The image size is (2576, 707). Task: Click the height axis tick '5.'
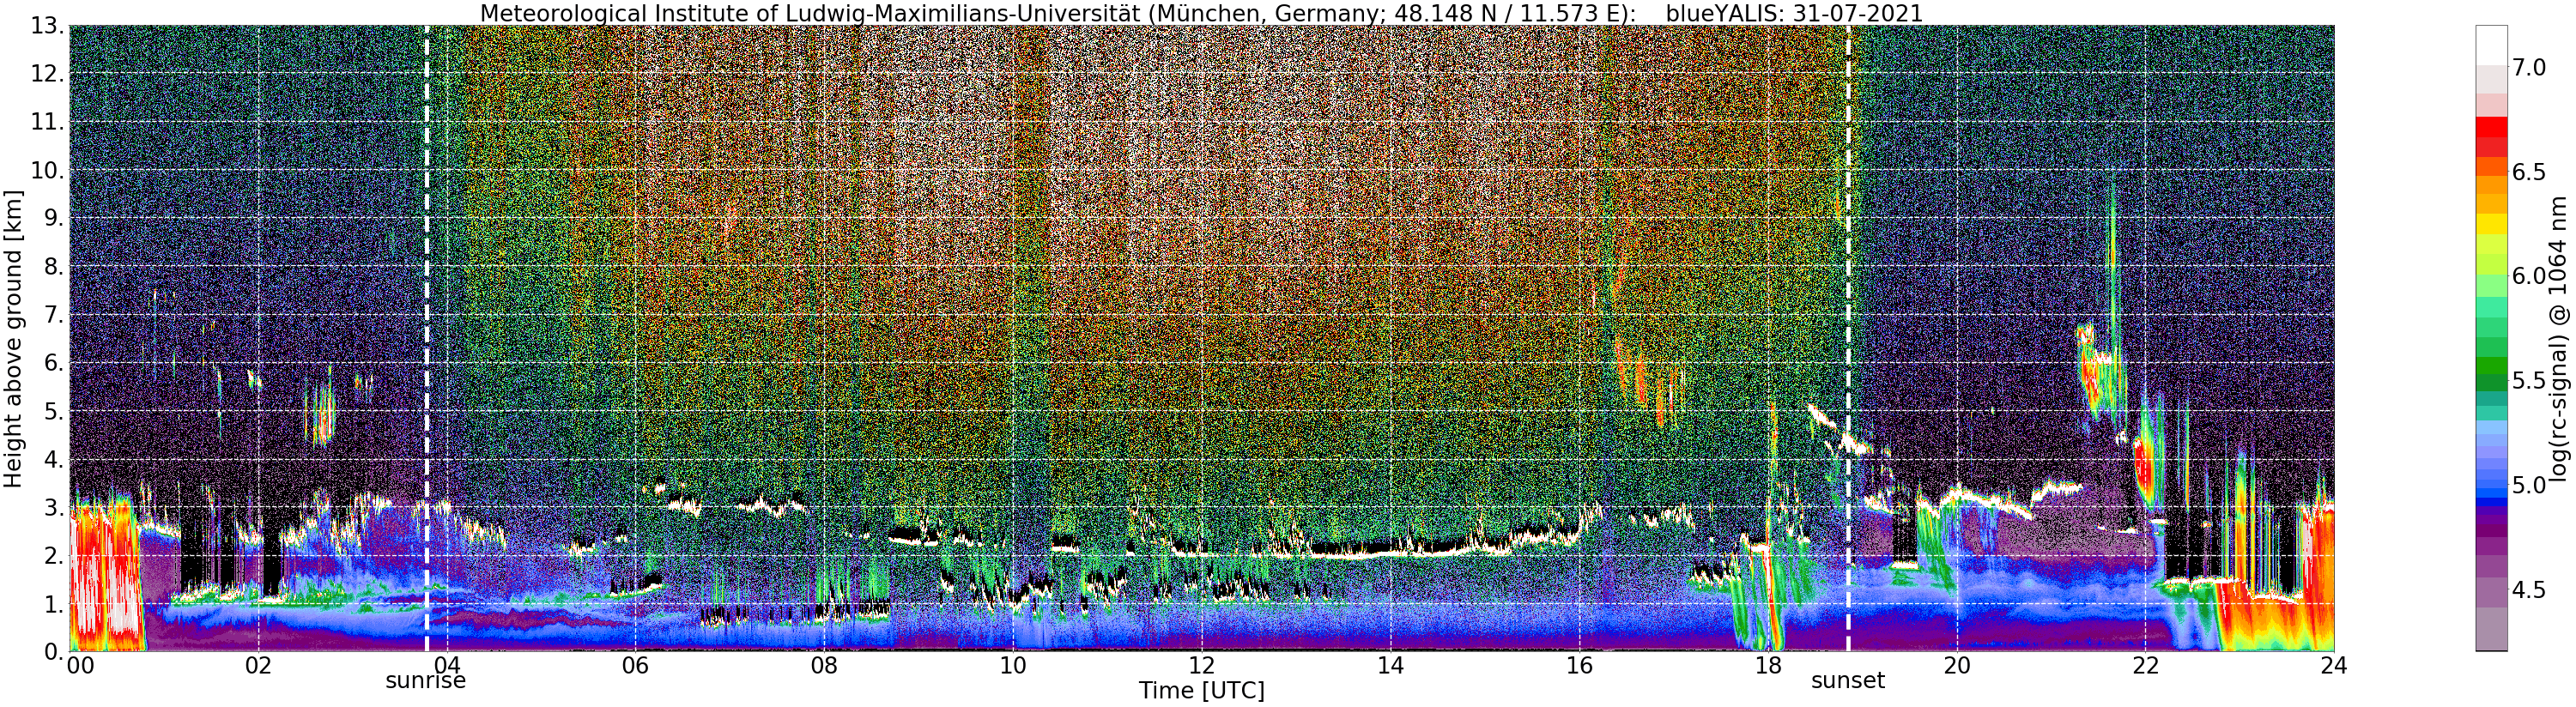pos(54,412)
